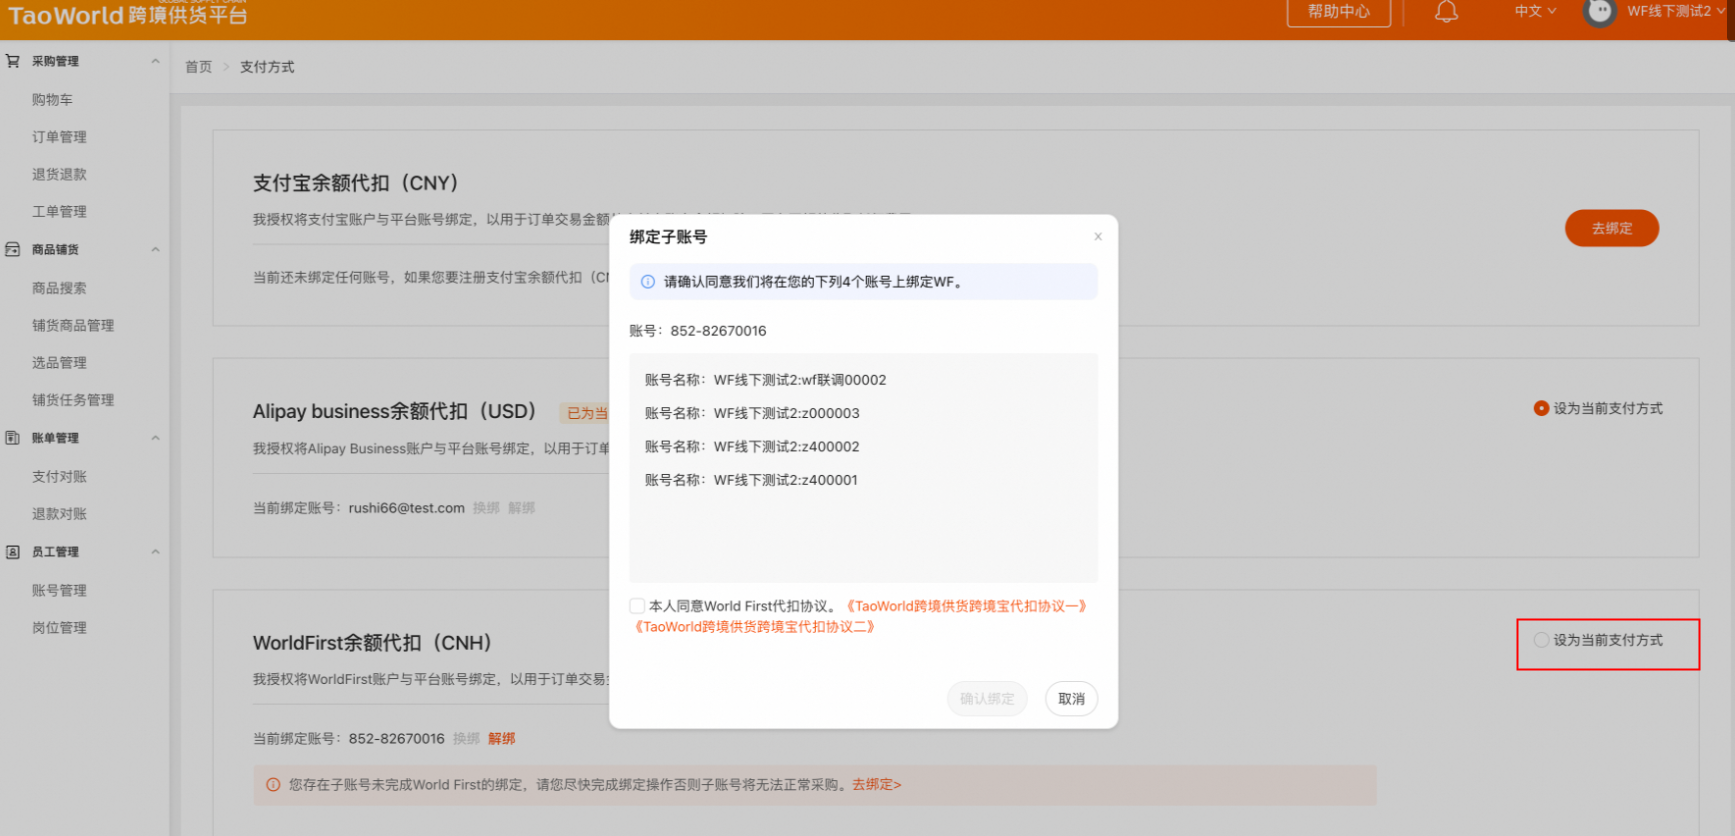Open the 中文 language dropdown
Screen dimensions: 1735x836
coord(1535,12)
